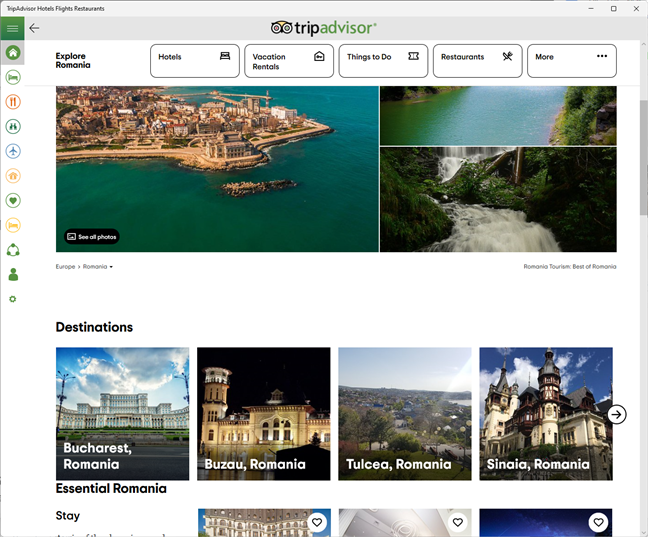Open the waterfall photo
648x537 pixels.
pos(498,199)
